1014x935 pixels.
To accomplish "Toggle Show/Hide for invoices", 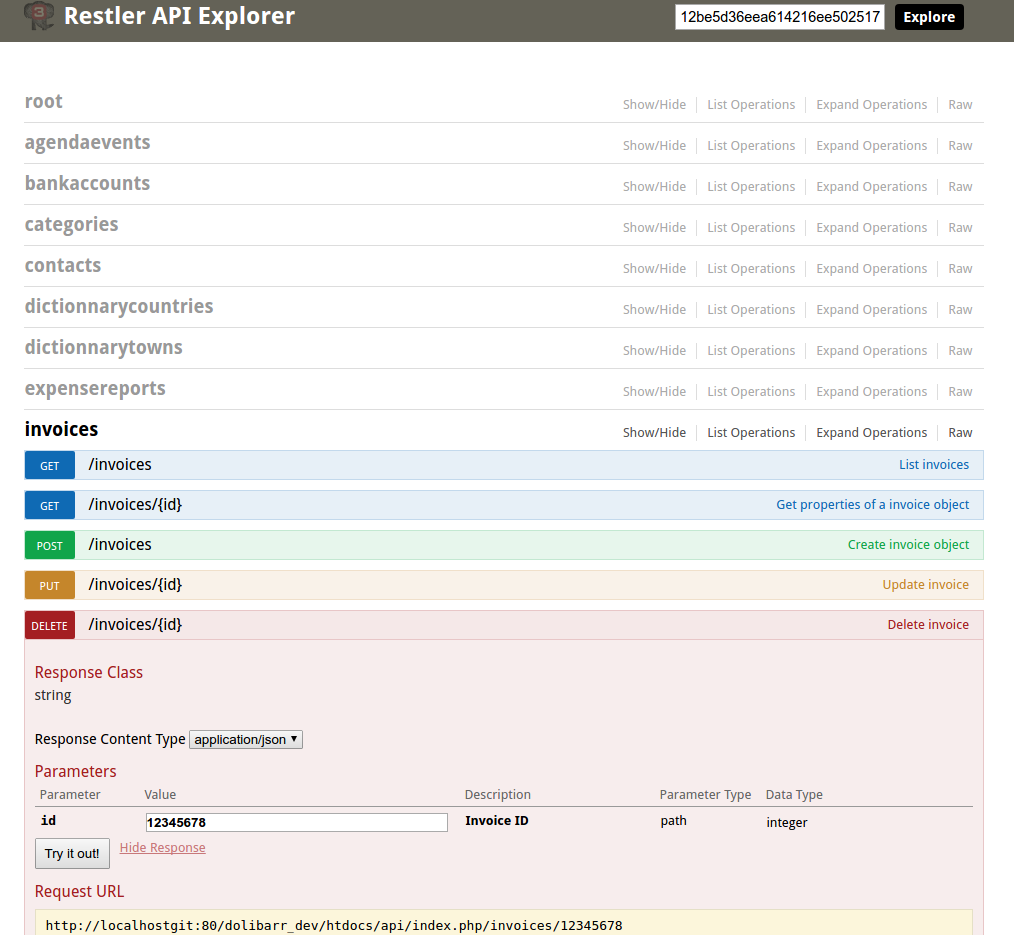I will point(654,433).
